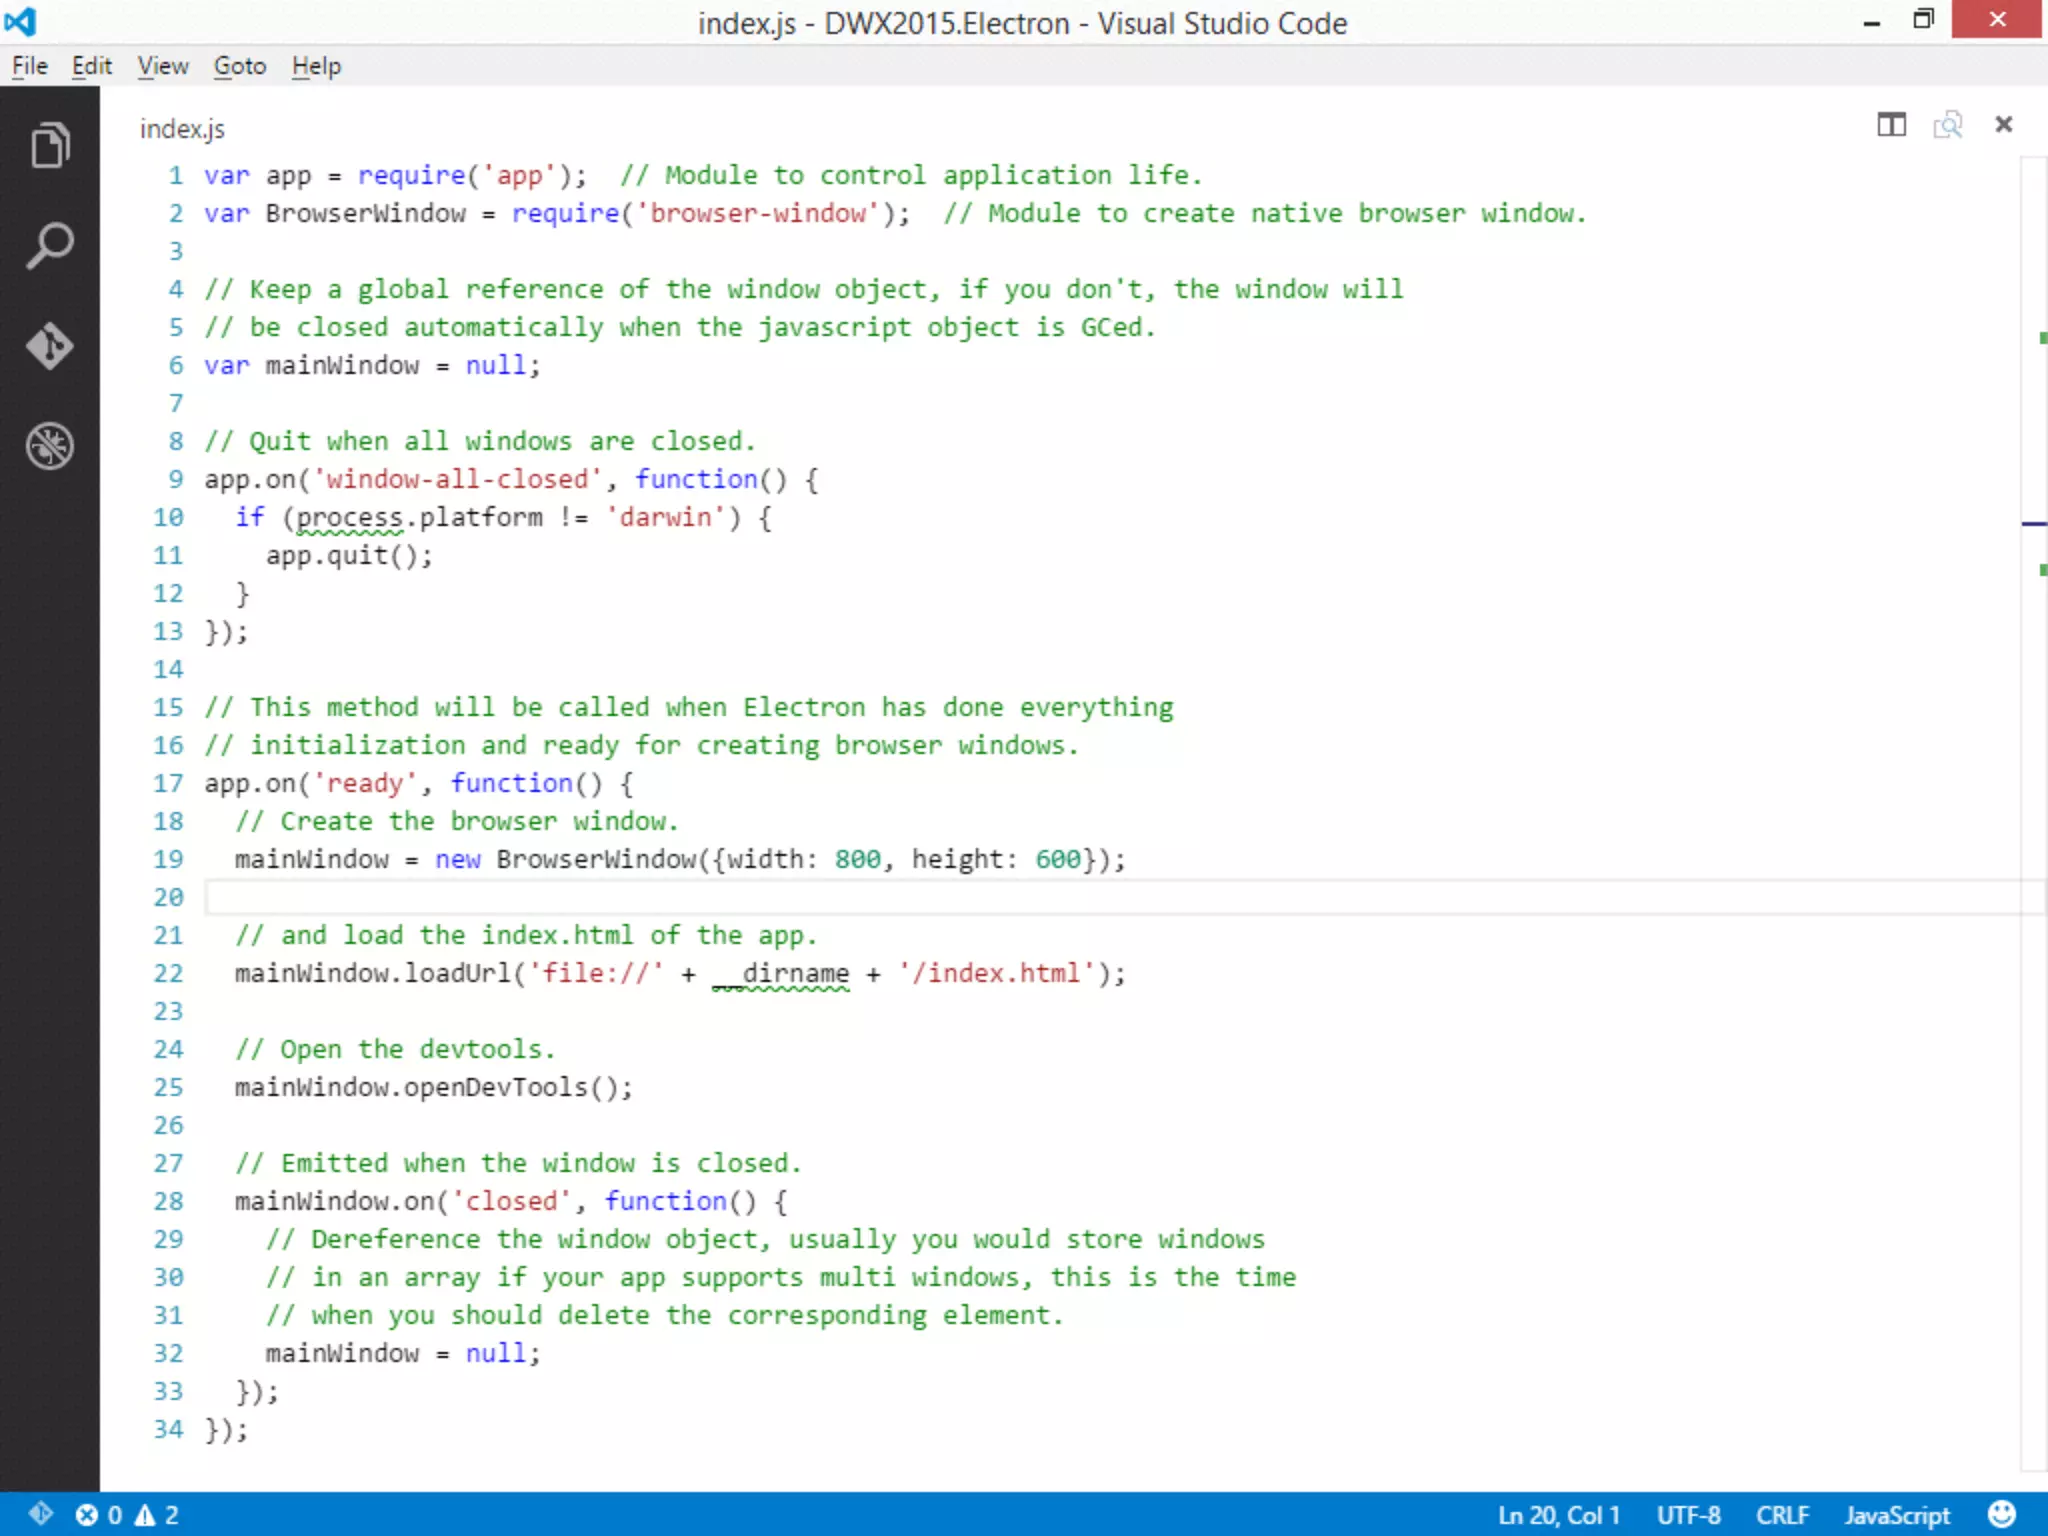Open the File menu
2048x1536 pixels.
click(29, 66)
